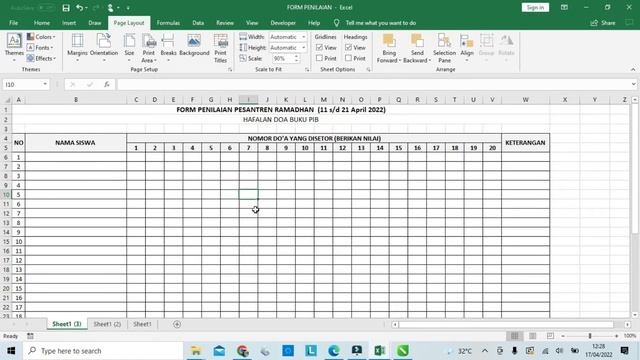The width and height of the screenshot is (640, 360).
Task: Zoom in with the plus button
Action: pos(616,336)
